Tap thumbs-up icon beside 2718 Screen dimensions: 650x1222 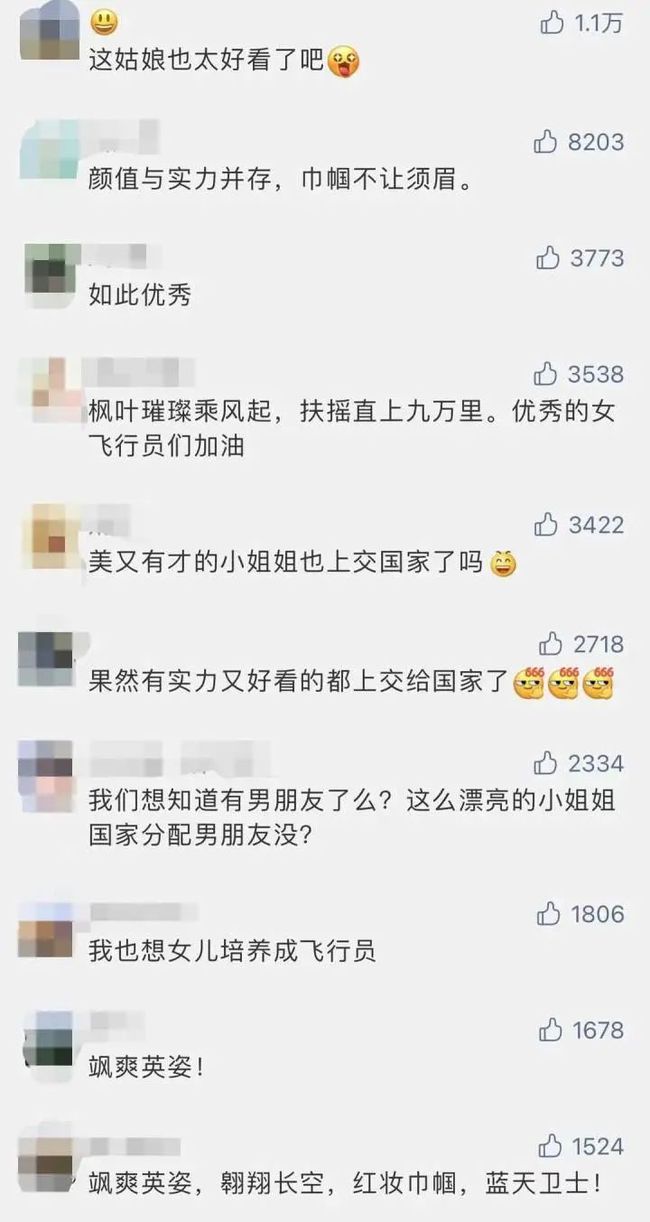coord(551,643)
